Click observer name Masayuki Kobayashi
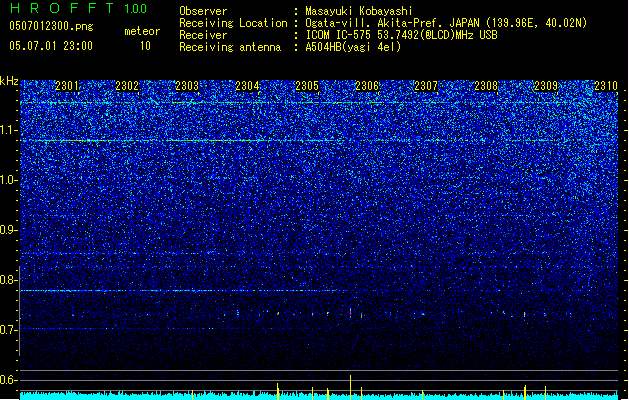Screen dimensions: 629x400 tap(359, 11)
